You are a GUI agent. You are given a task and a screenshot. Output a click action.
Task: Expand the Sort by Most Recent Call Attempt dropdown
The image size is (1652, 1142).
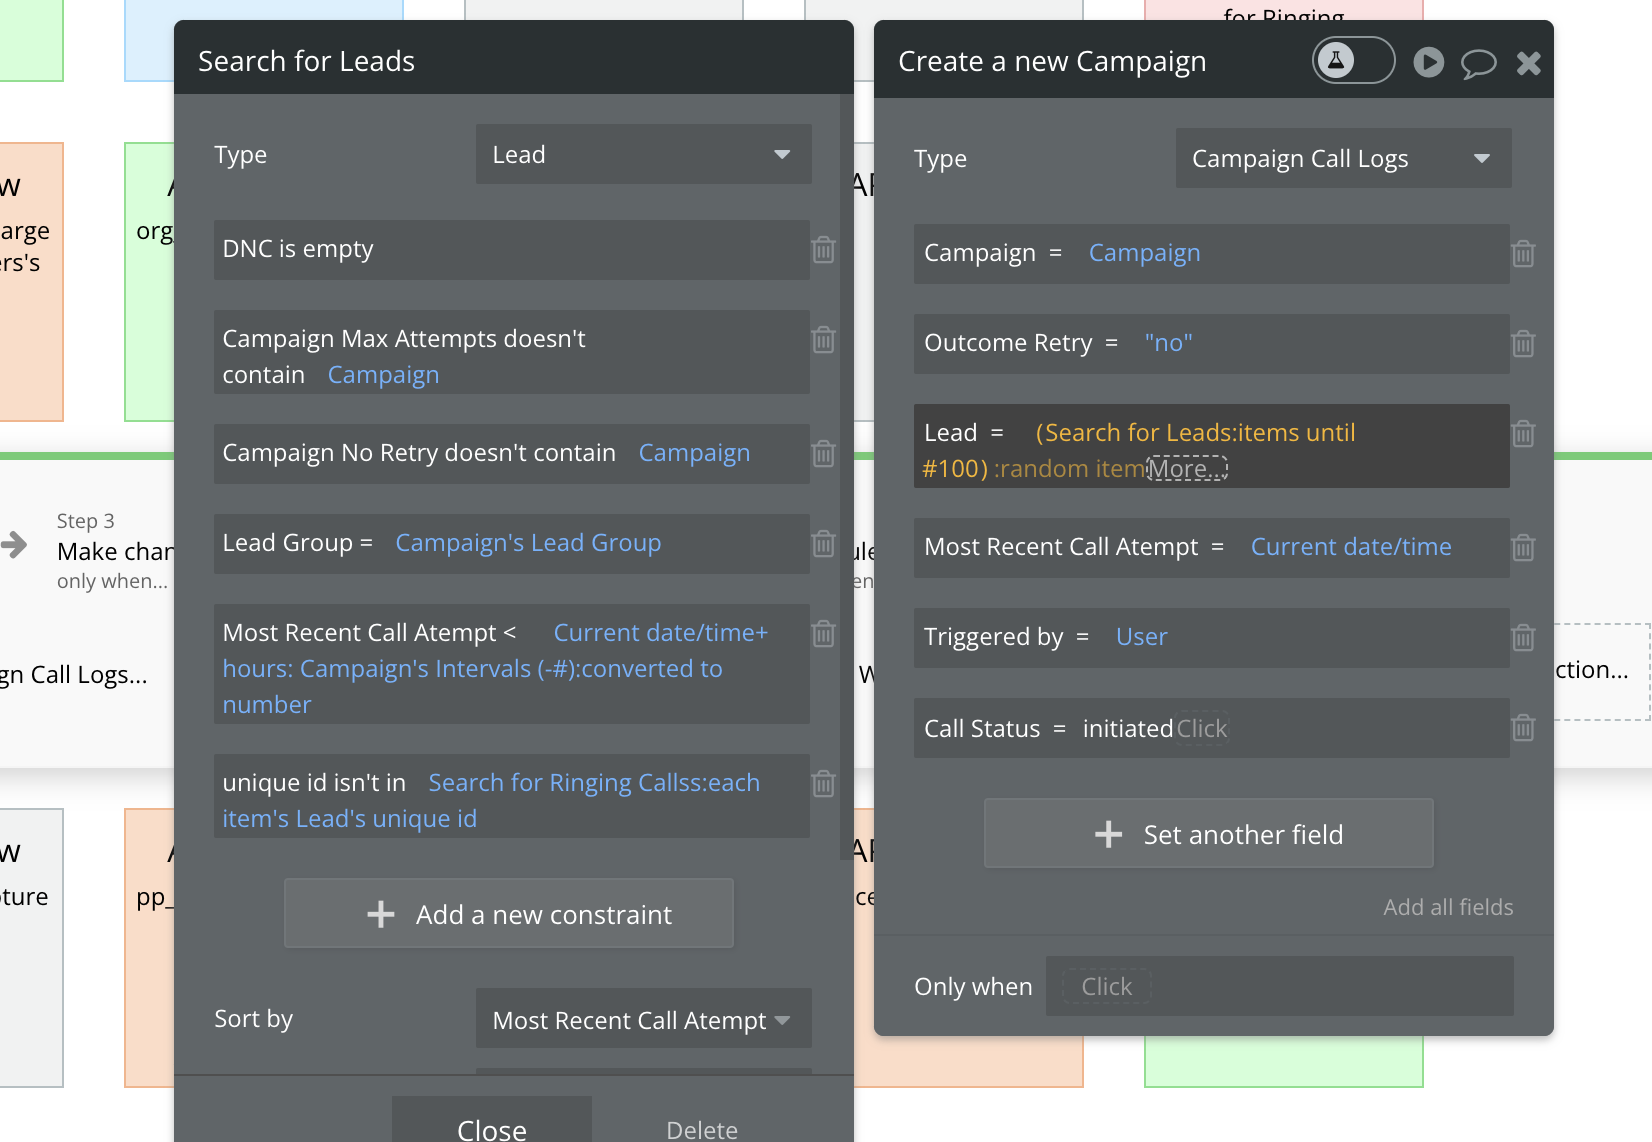click(x=643, y=1020)
